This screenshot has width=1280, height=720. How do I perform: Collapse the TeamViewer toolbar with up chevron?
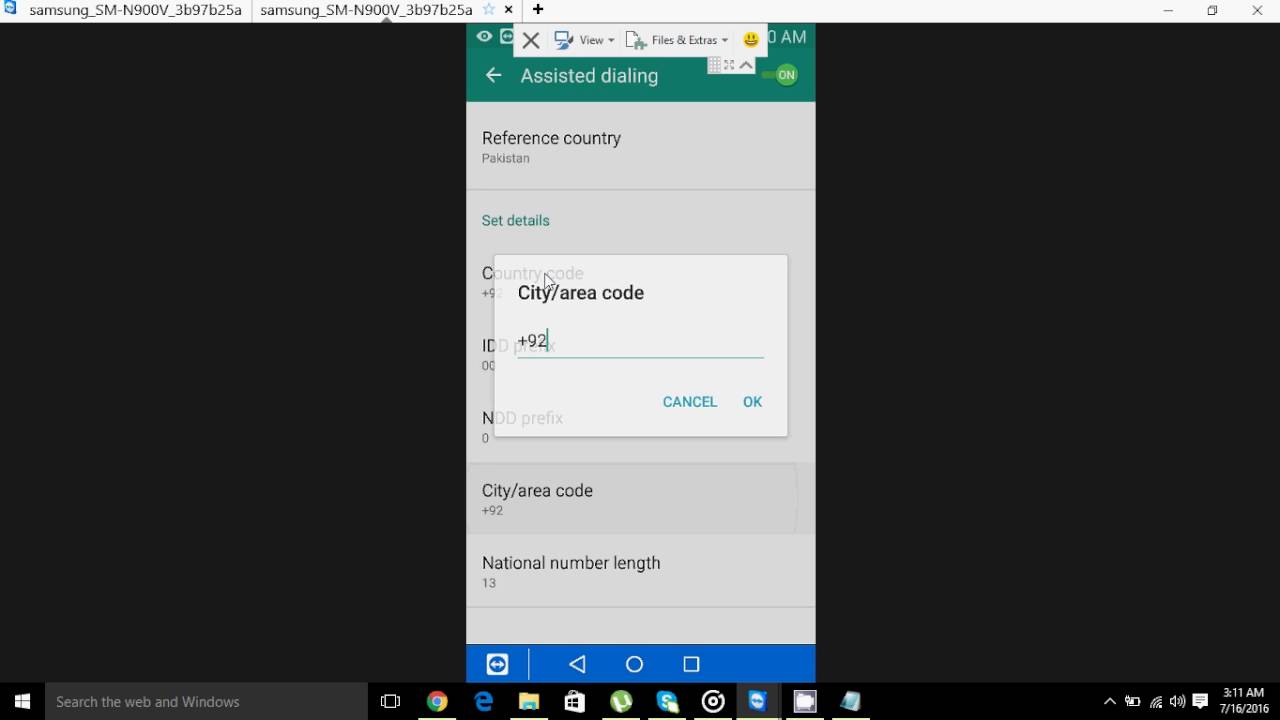[x=746, y=65]
